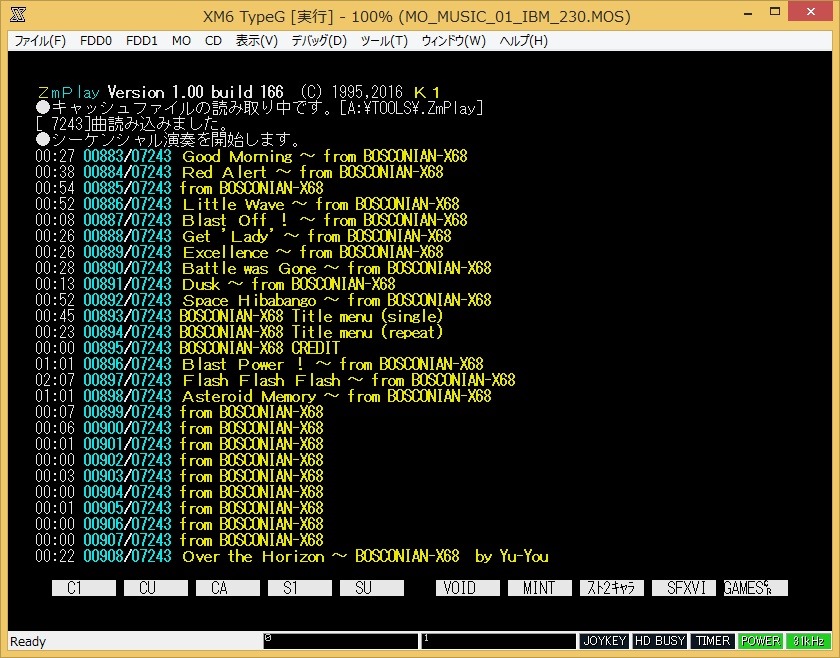Click the SU function key label
This screenshot has width=840, height=658.
[372, 588]
